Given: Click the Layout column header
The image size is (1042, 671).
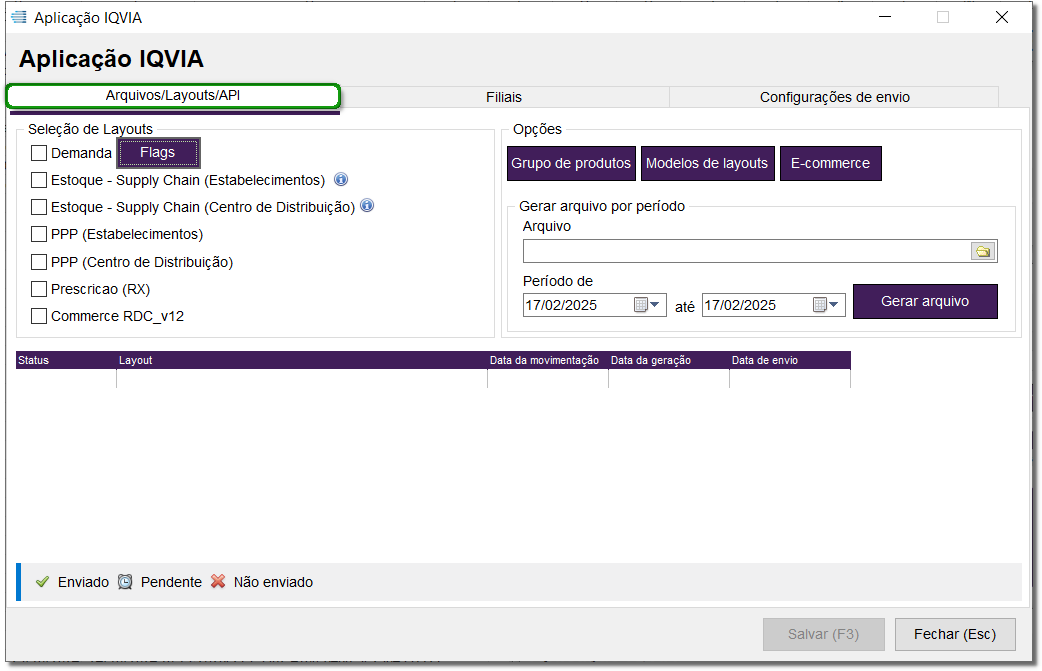Looking at the screenshot, I should [302, 360].
